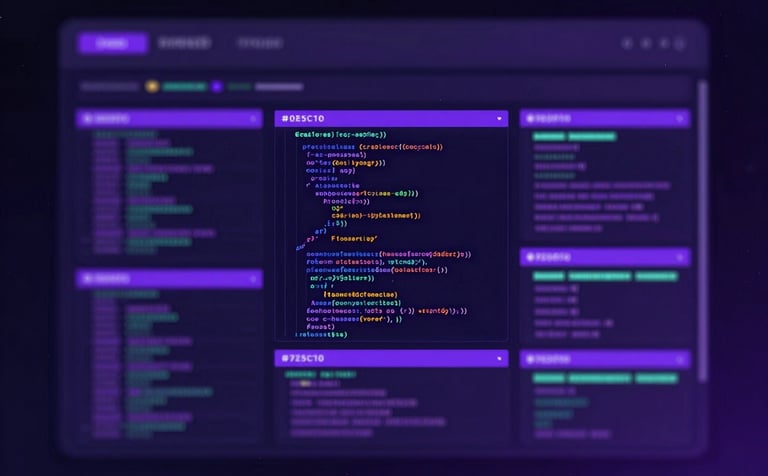The image size is (768, 476).
Task: Expand the chevron on the bottom right-side panel header
Action: (x=680, y=359)
